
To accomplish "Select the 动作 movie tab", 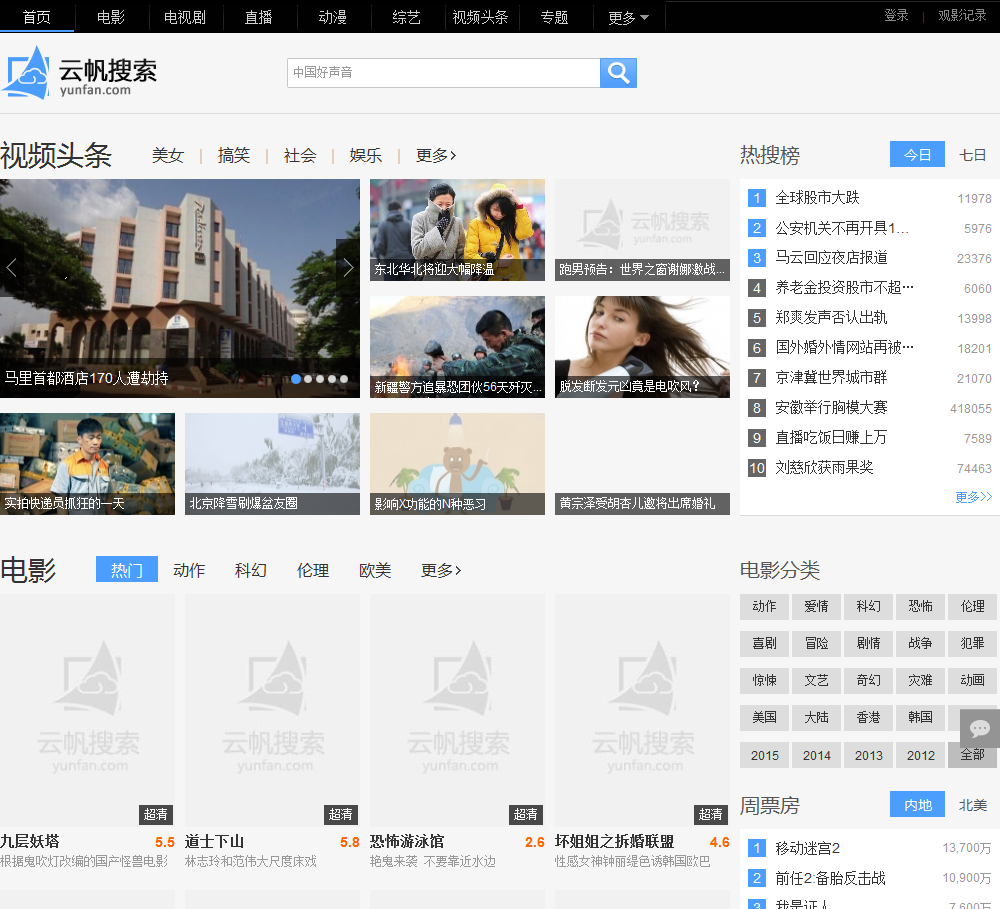I will click(189, 570).
